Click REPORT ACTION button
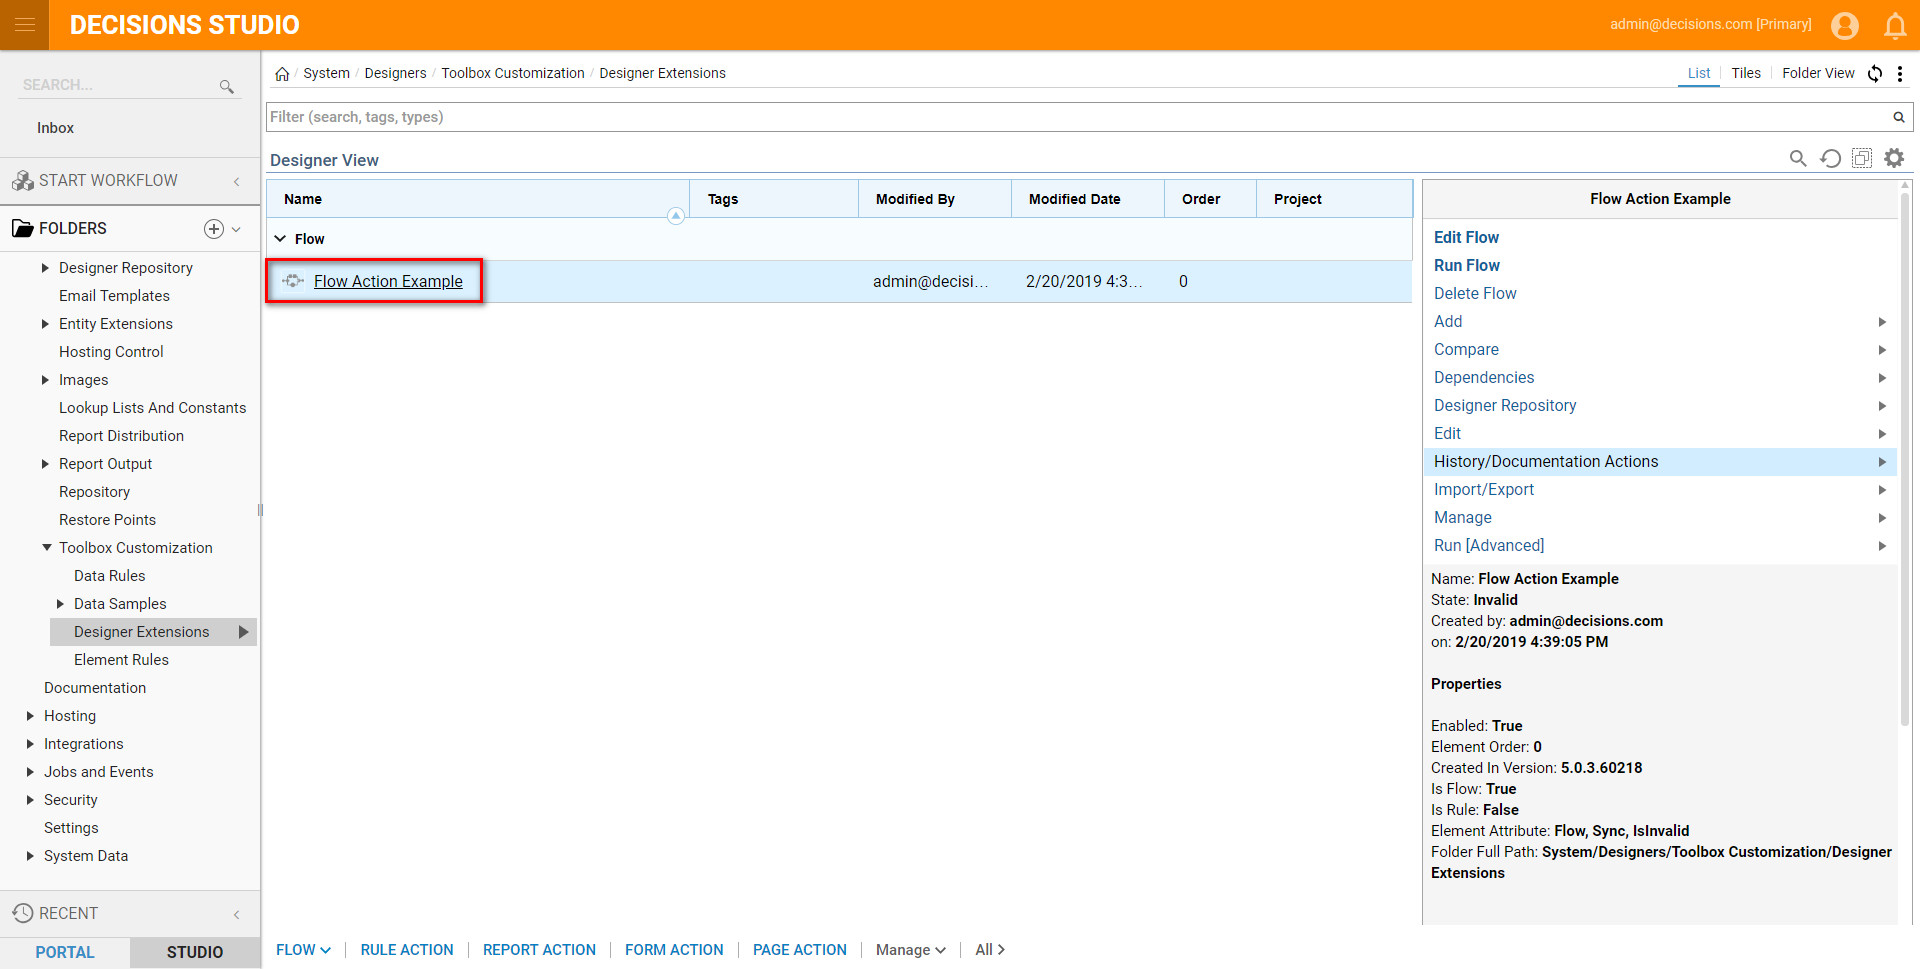 [539, 950]
